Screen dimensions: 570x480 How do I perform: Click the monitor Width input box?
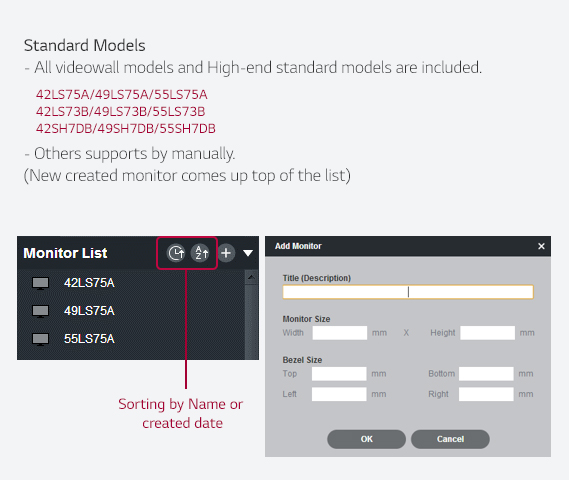(340, 333)
